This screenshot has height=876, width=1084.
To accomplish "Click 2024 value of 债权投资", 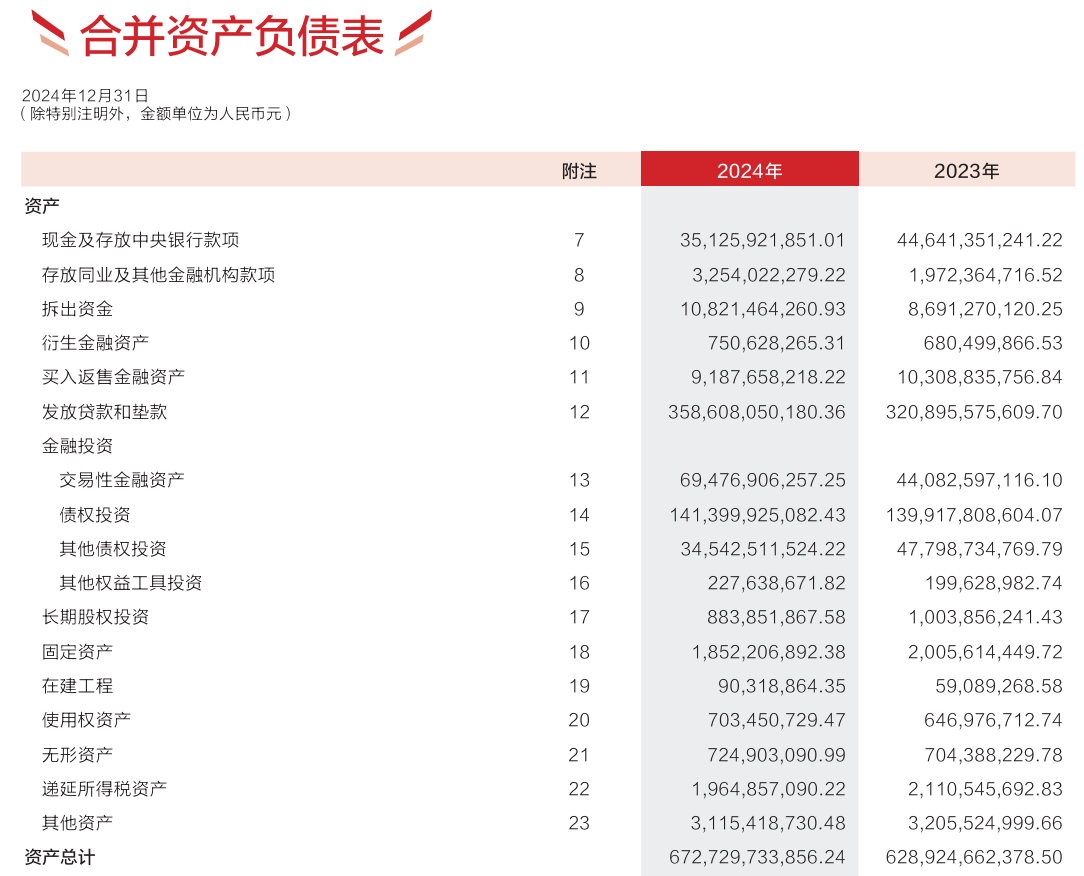I will pos(757,515).
